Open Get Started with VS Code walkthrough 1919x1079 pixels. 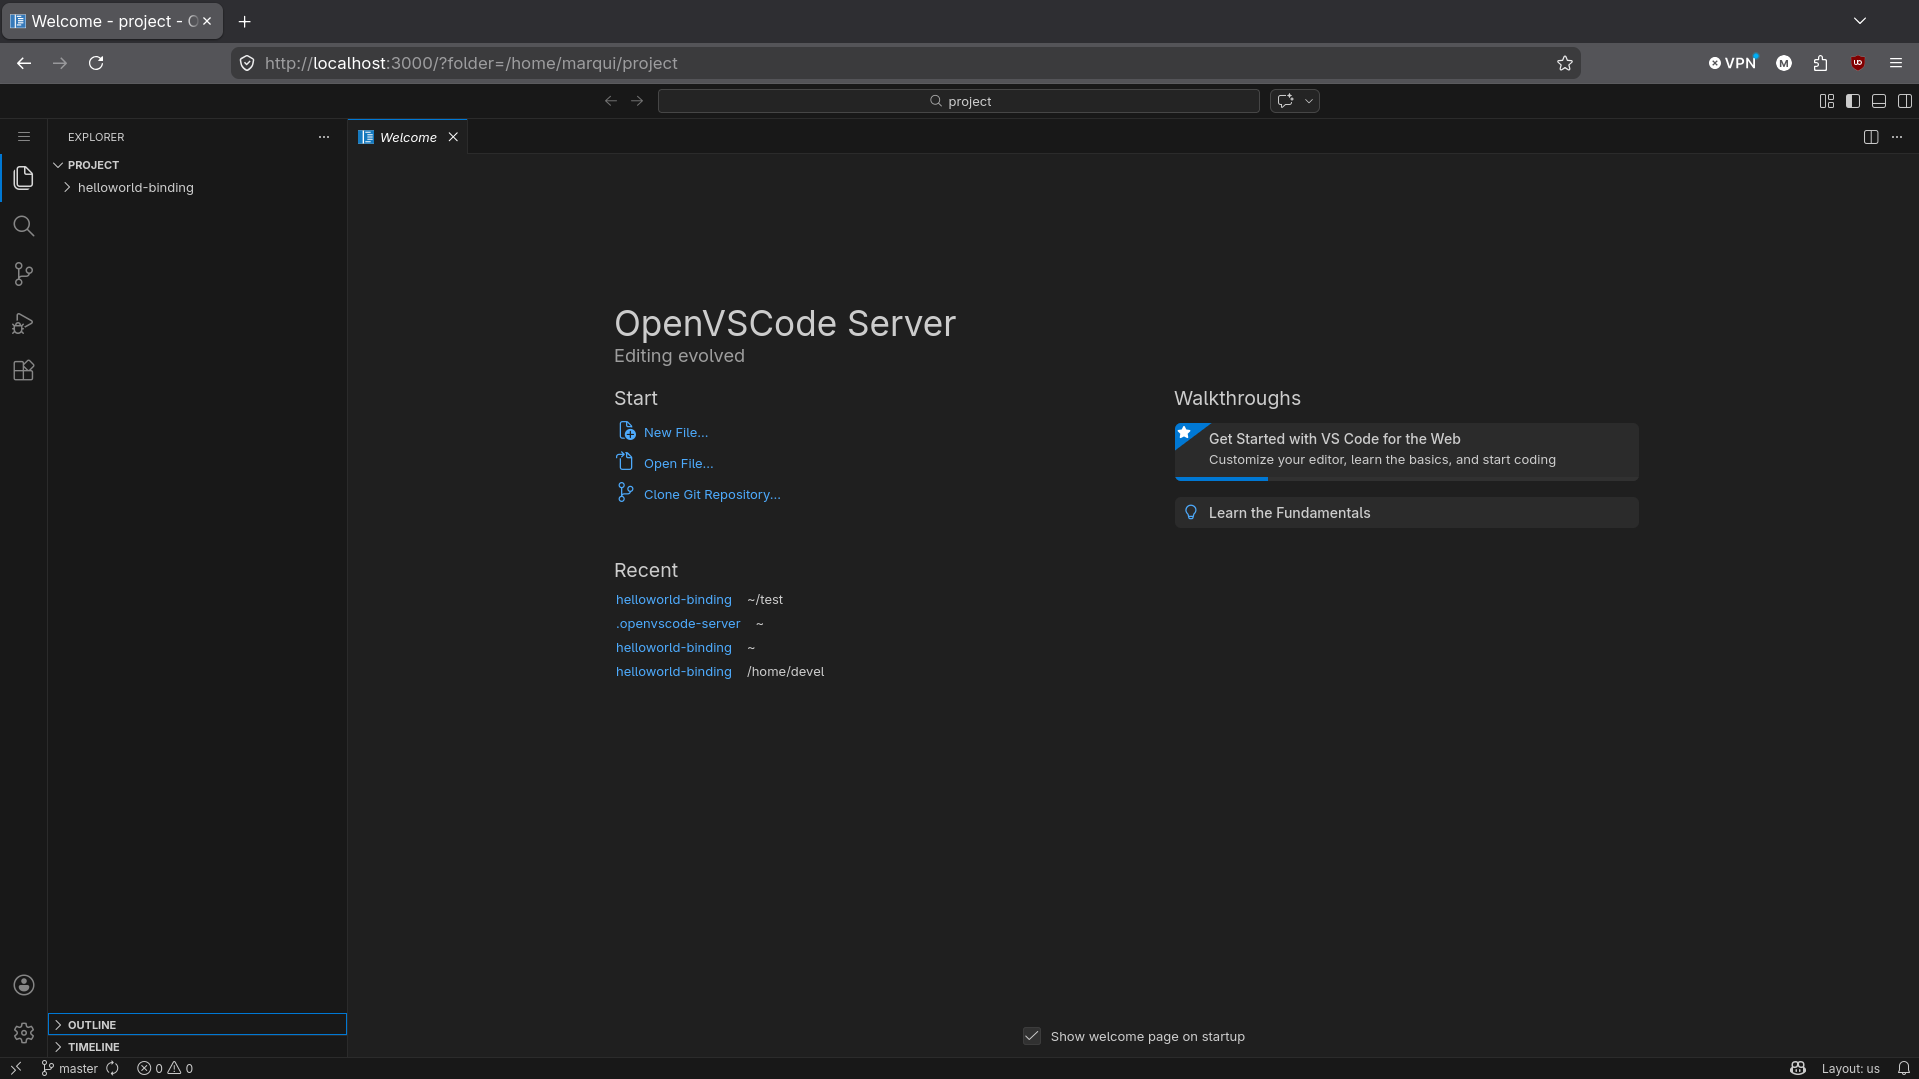click(x=1406, y=451)
